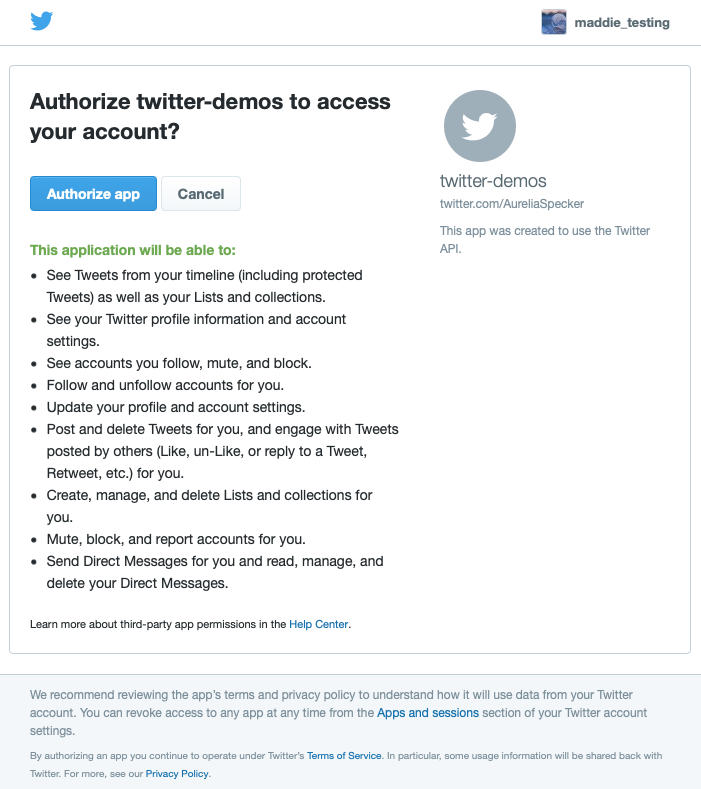
Task: Open the twitter.com/AureliaSpecker link
Action: (512, 204)
